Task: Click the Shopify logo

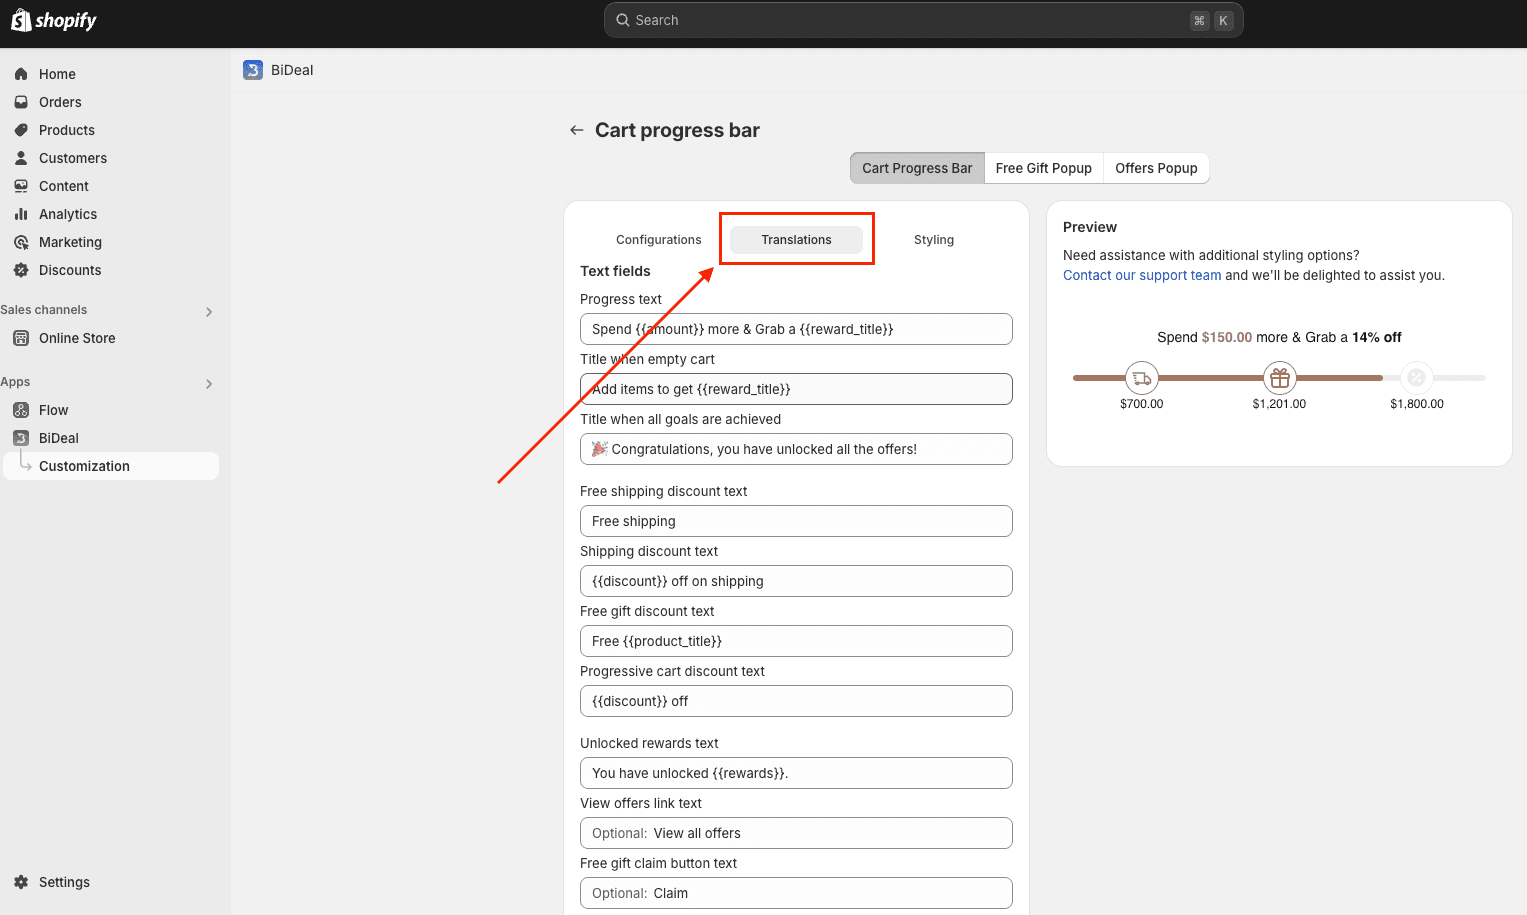Action: click(54, 20)
